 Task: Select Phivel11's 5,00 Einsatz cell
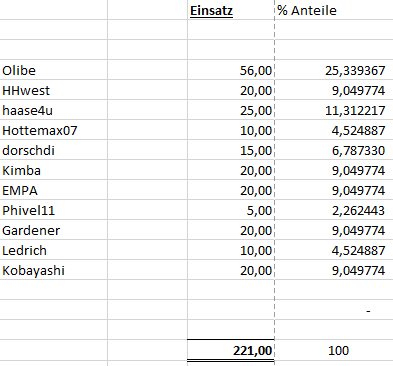click(231, 210)
